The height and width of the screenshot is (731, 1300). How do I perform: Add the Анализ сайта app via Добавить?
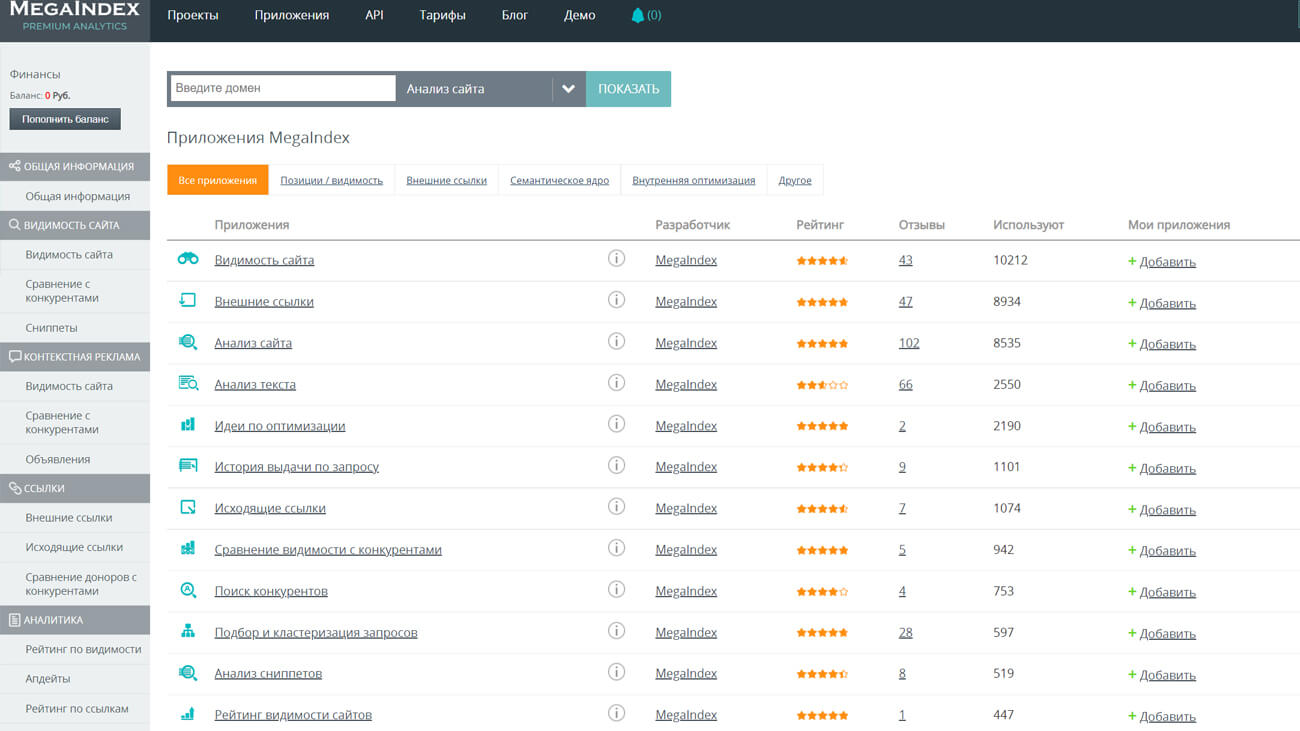1167,344
